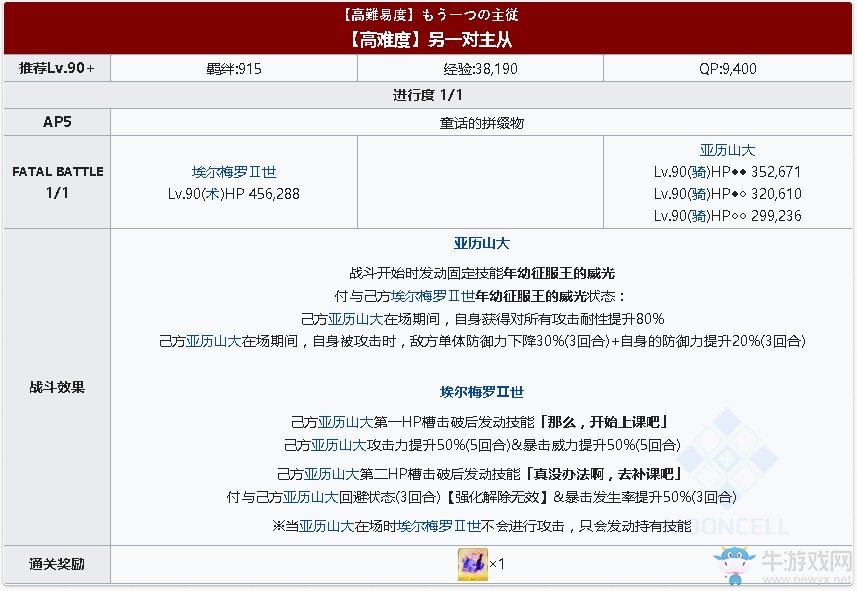Click the 骑 class link beside HP 320,610
Screen dimensions: 857x591
pos(699,194)
